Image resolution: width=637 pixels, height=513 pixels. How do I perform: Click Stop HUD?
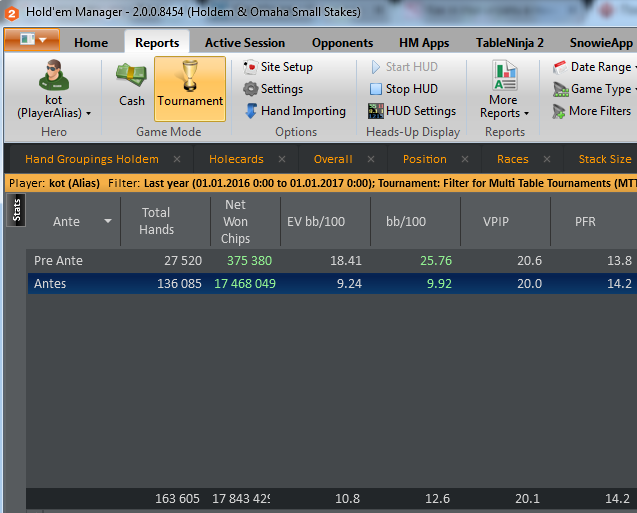tap(404, 89)
